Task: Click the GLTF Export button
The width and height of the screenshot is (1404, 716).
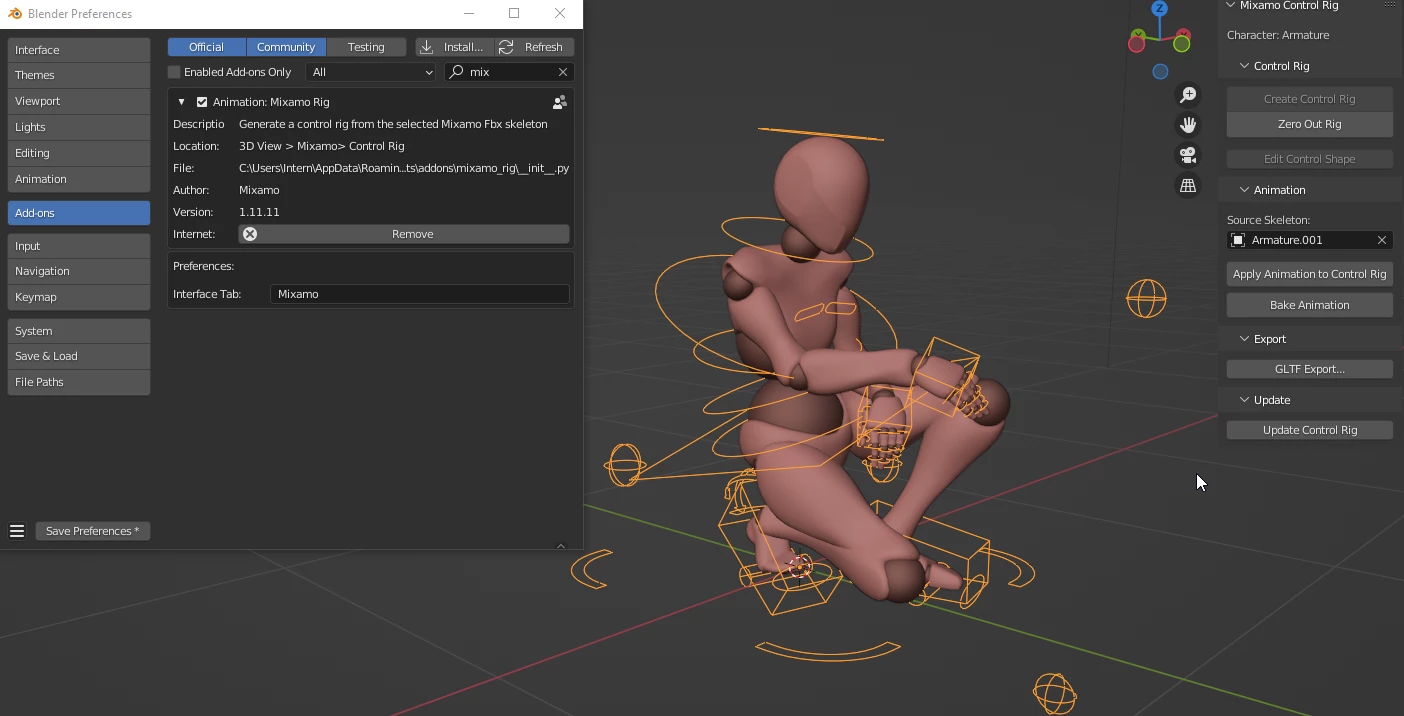Action: (1310, 369)
